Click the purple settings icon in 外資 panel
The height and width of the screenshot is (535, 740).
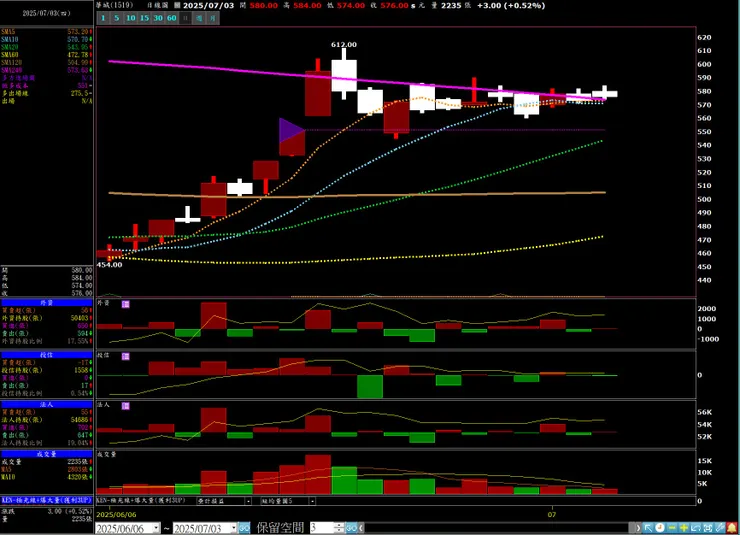tap(126, 304)
